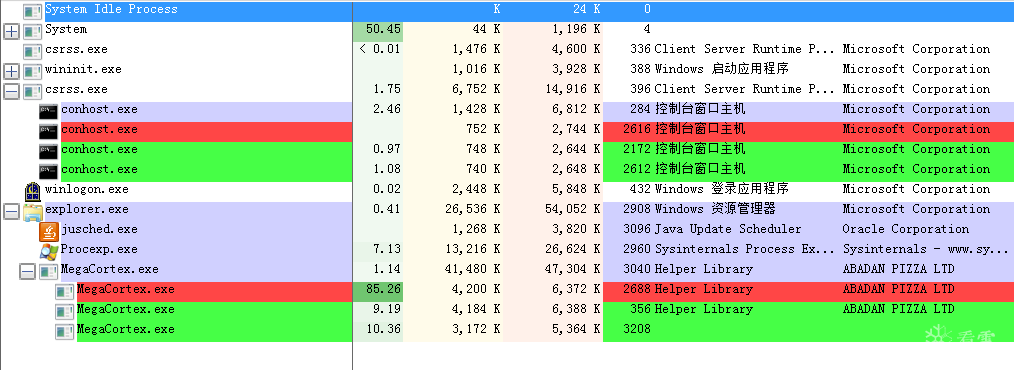Click the console icon of conhost.exe PID 284
The width and height of the screenshot is (1014, 370).
(x=49, y=111)
